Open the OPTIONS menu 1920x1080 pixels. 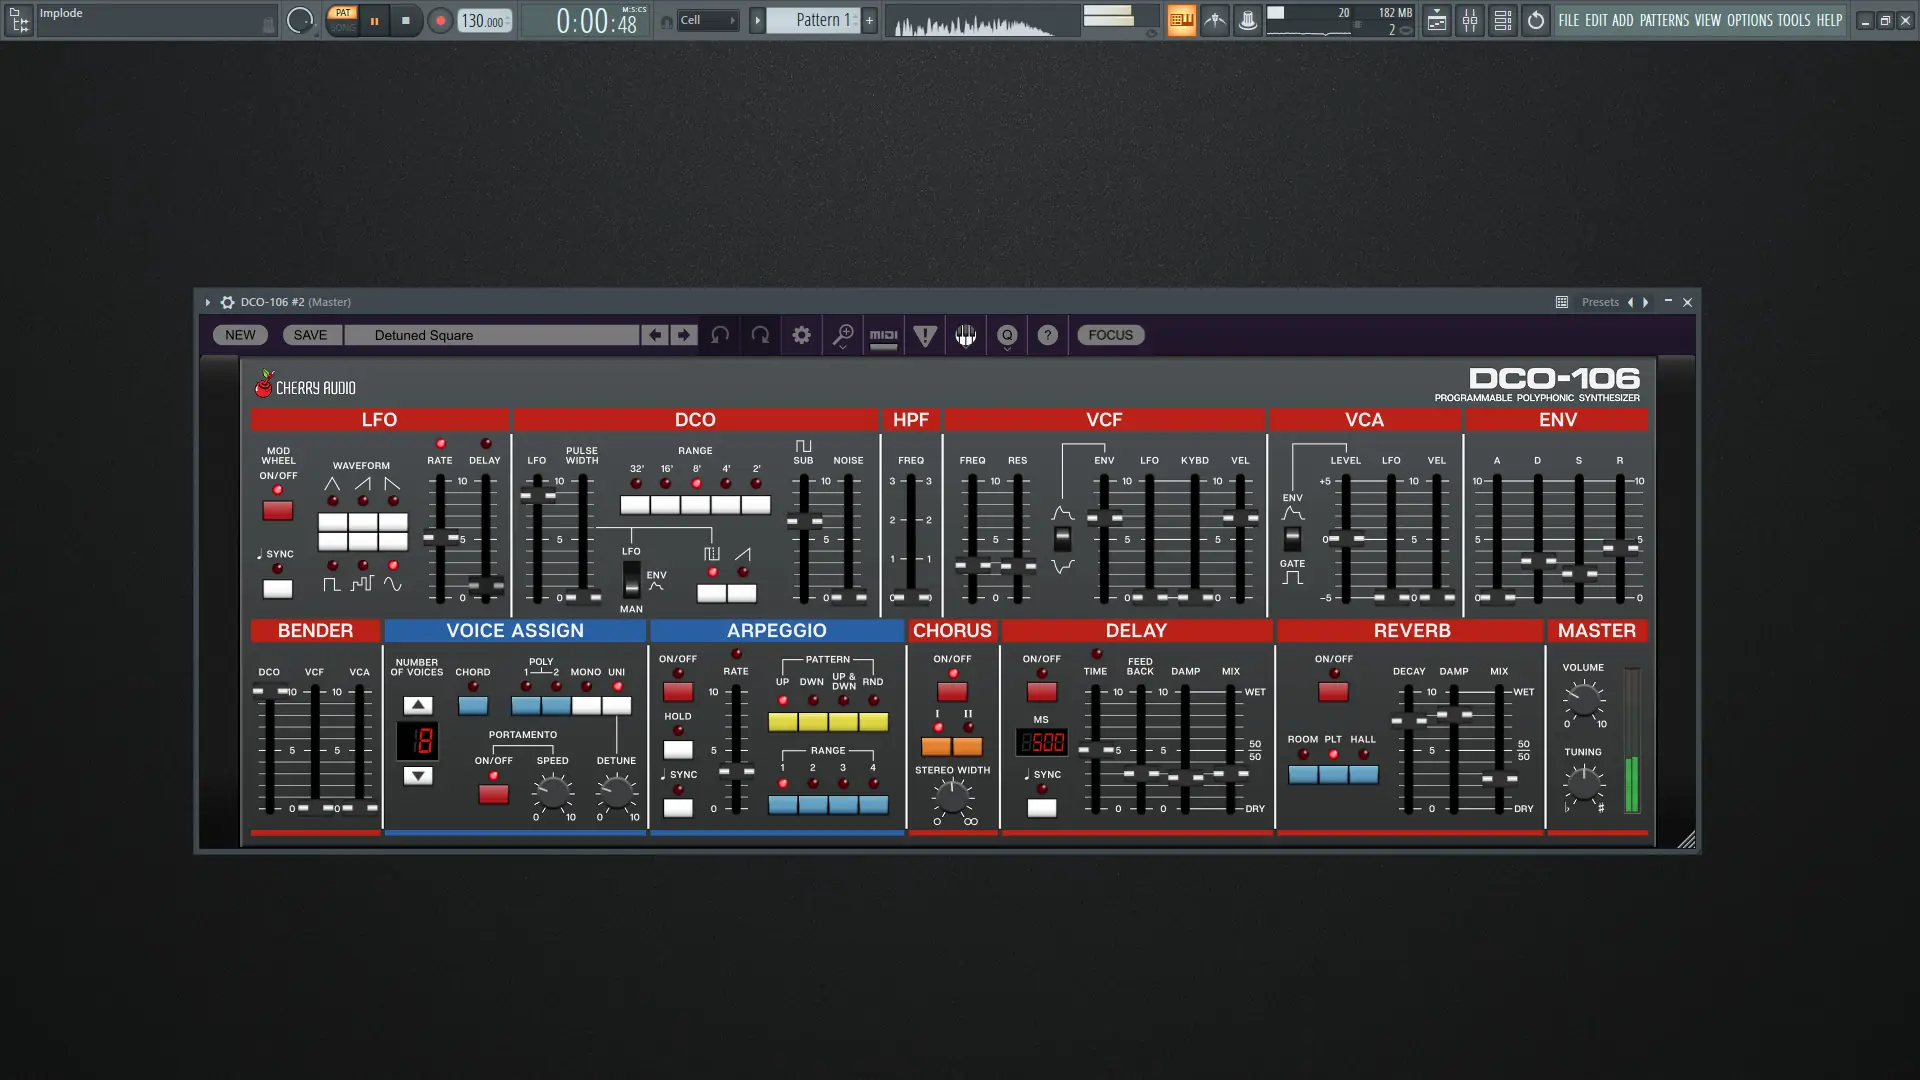click(x=1750, y=20)
